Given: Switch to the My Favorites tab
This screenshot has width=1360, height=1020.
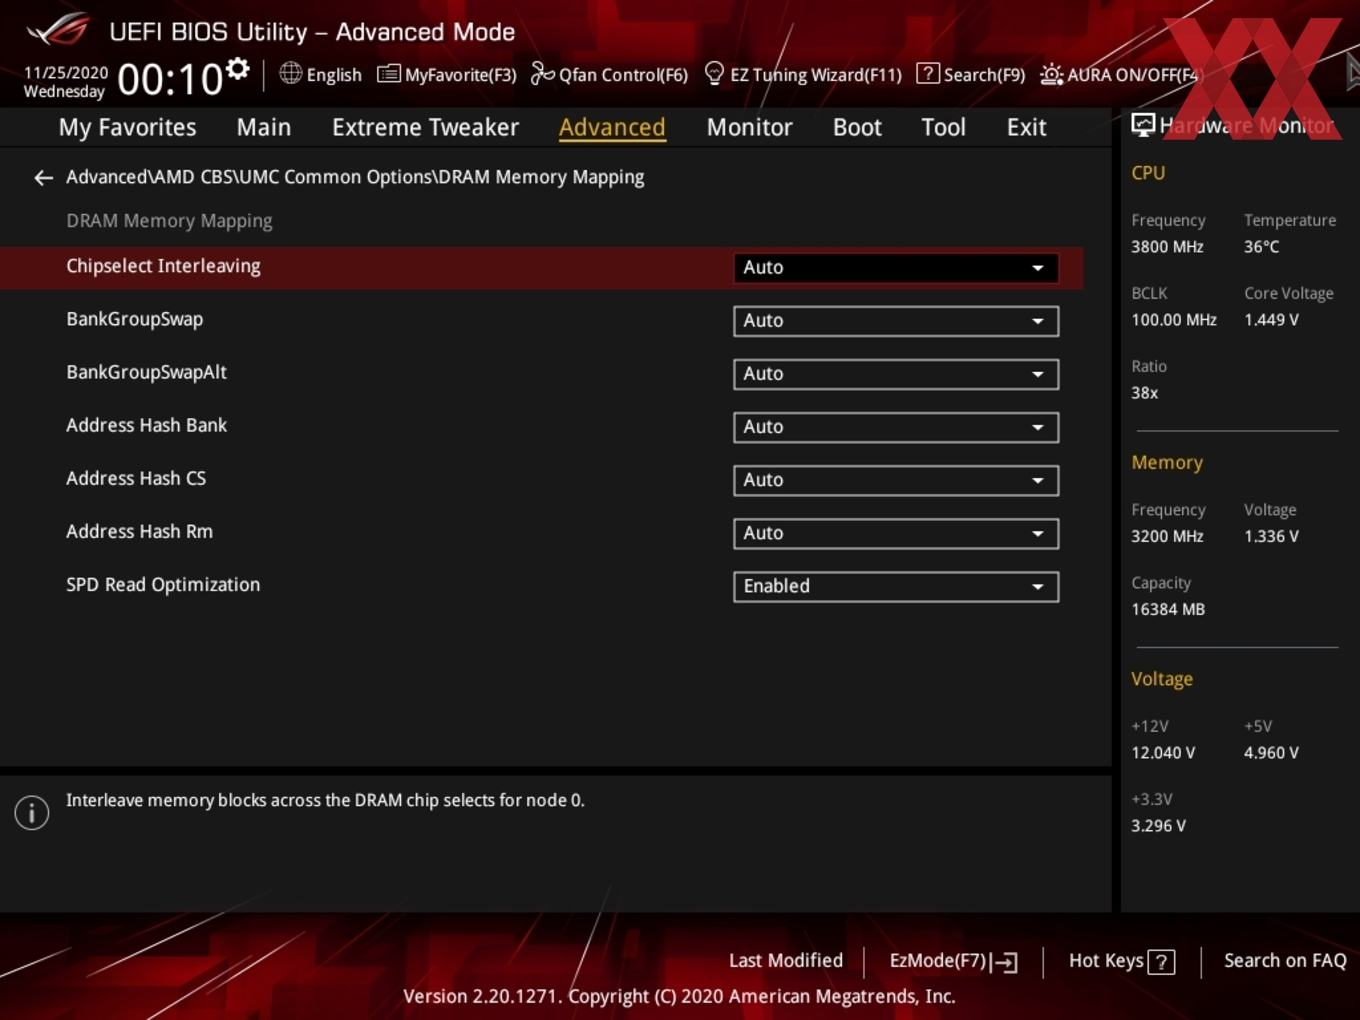Looking at the screenshot, I should click(127, 127).
